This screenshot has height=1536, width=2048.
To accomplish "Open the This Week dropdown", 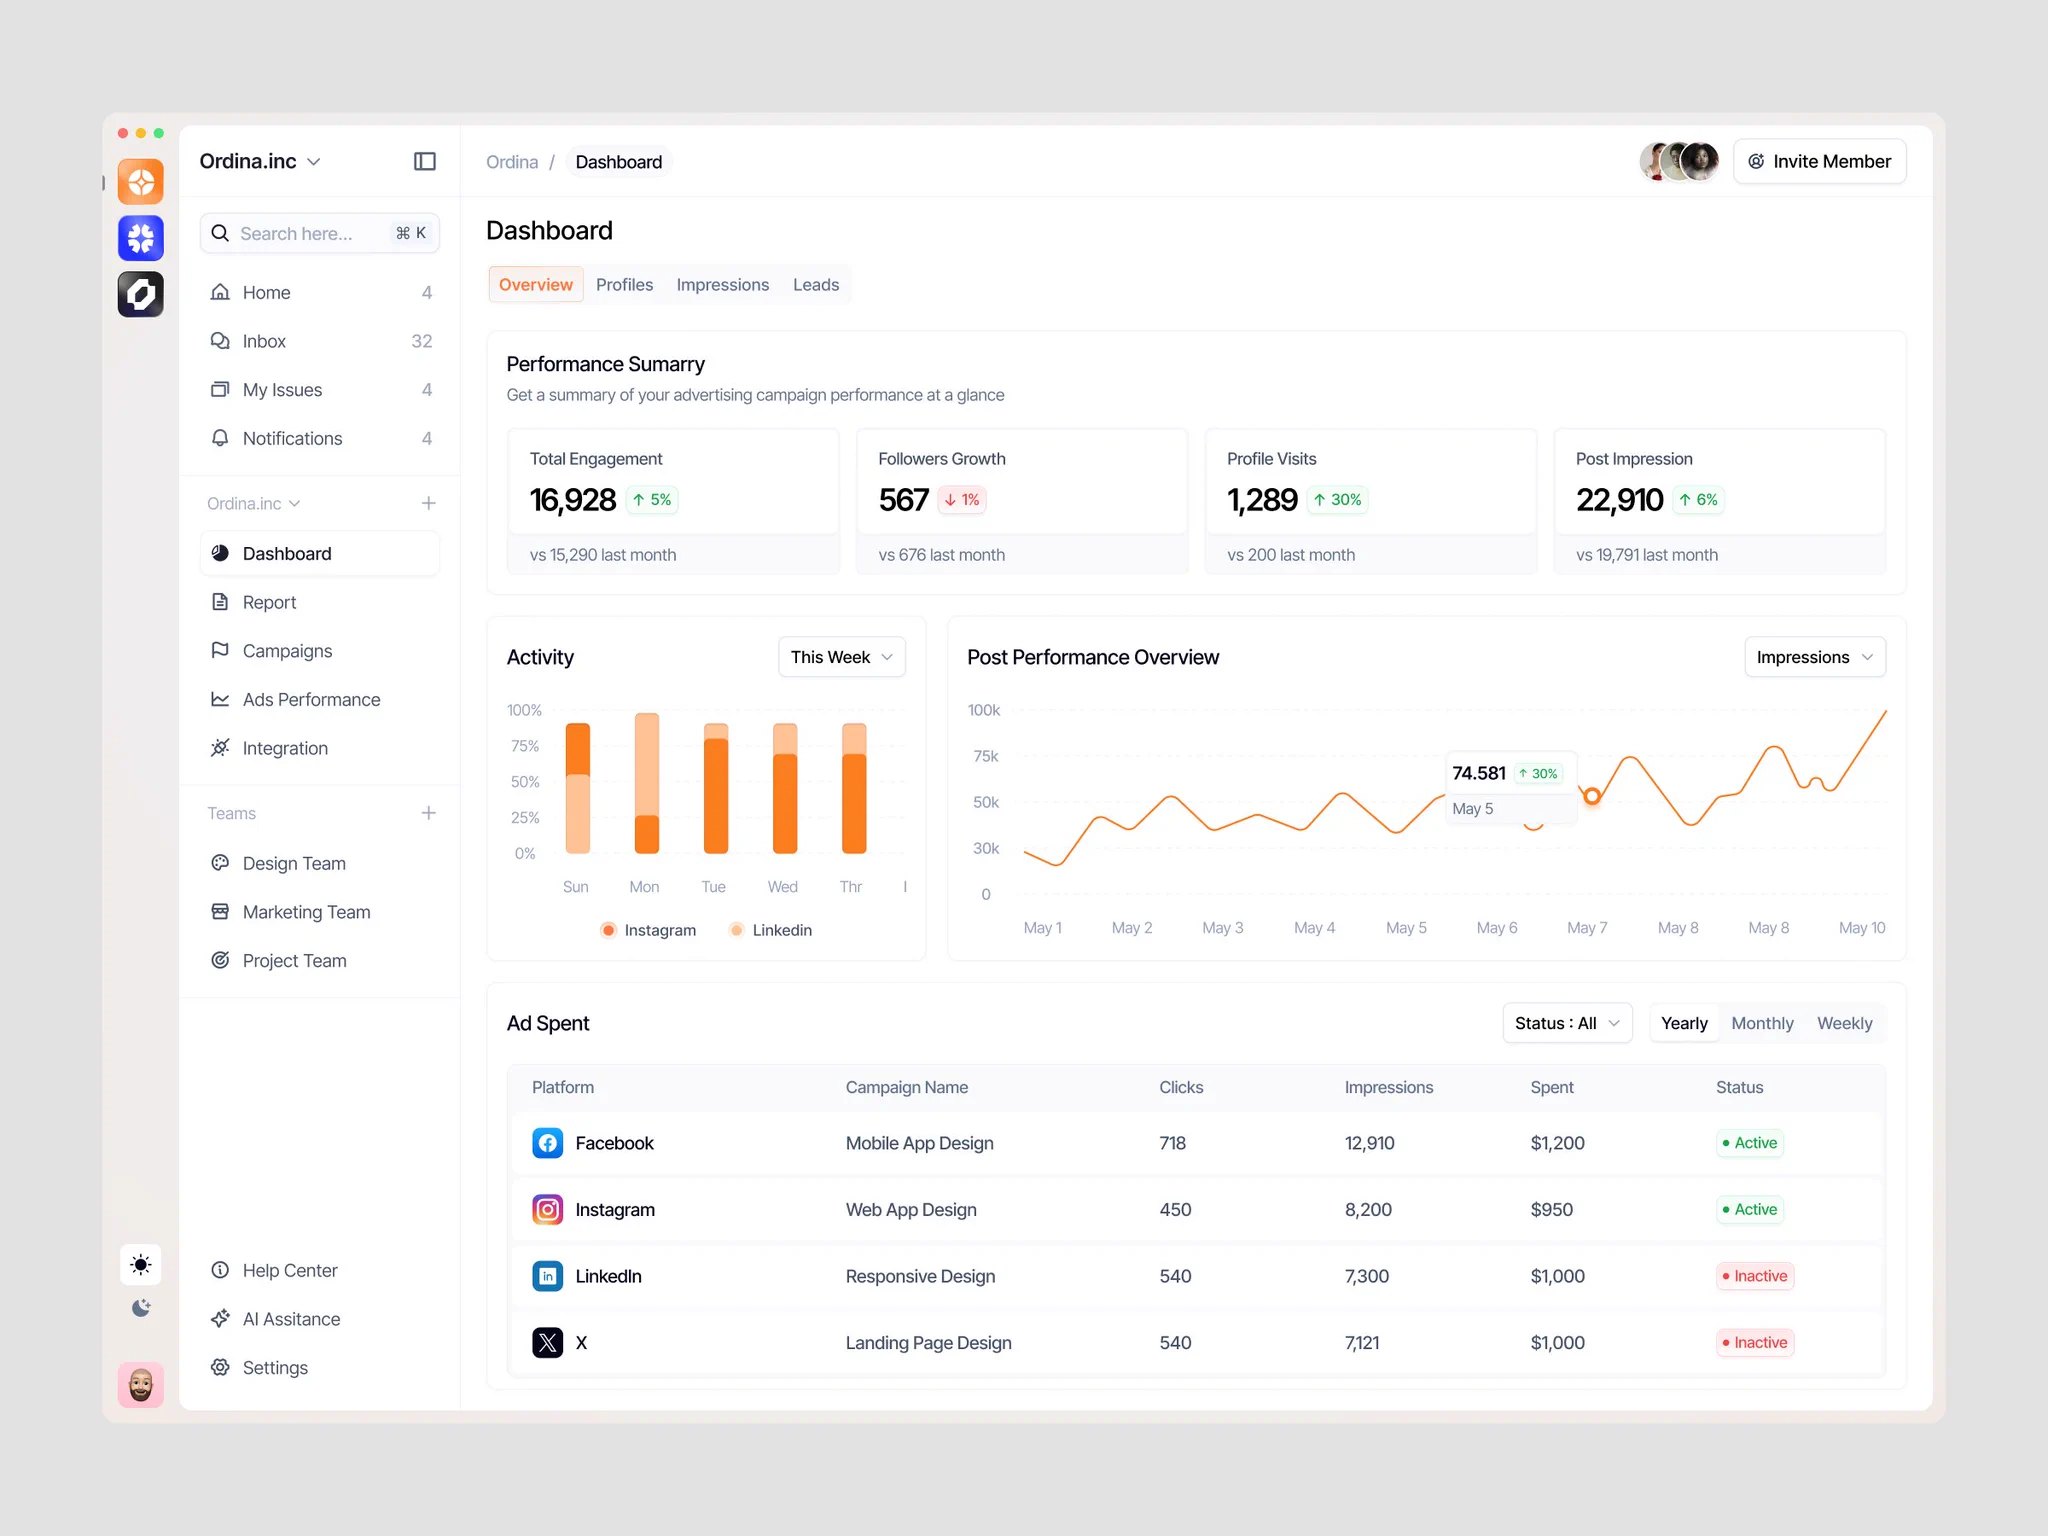I will (842, 657).
